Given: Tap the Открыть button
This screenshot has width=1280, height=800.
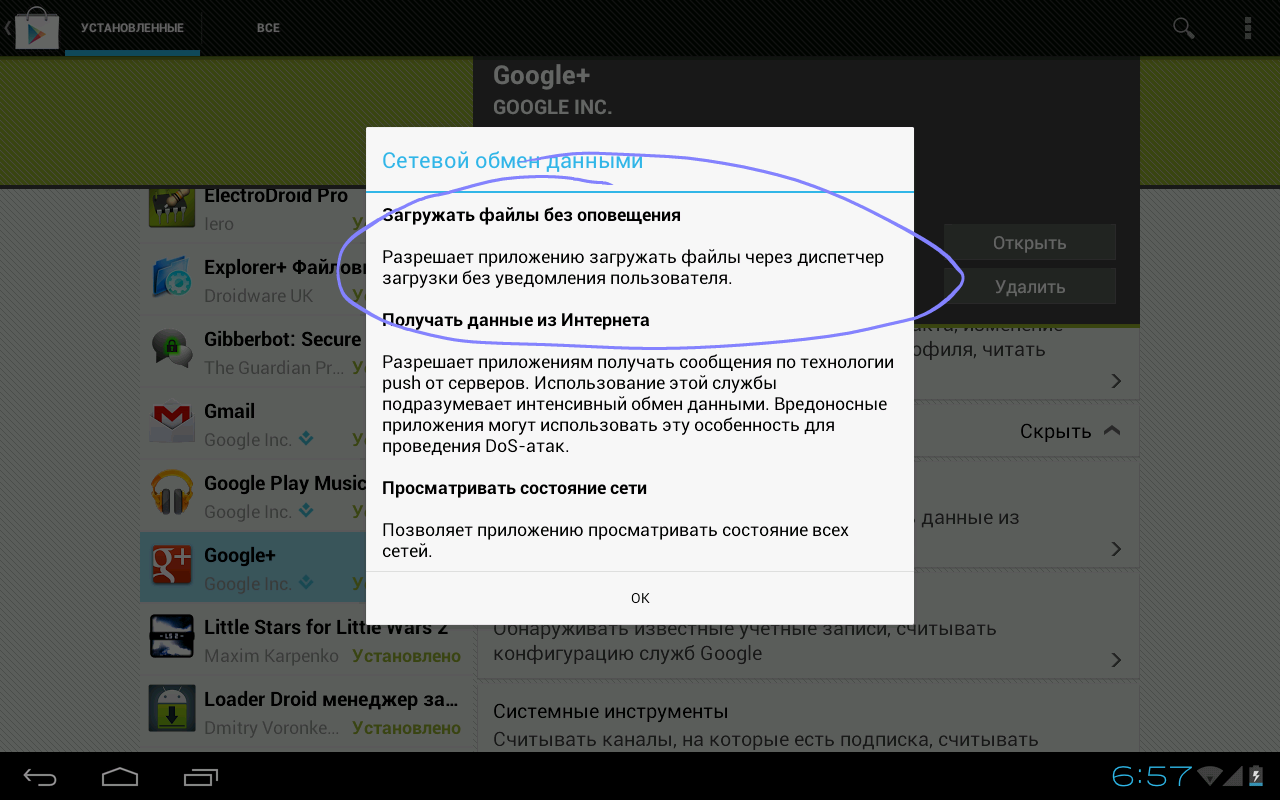Looking at the screenshot, I should (1029, 243).
